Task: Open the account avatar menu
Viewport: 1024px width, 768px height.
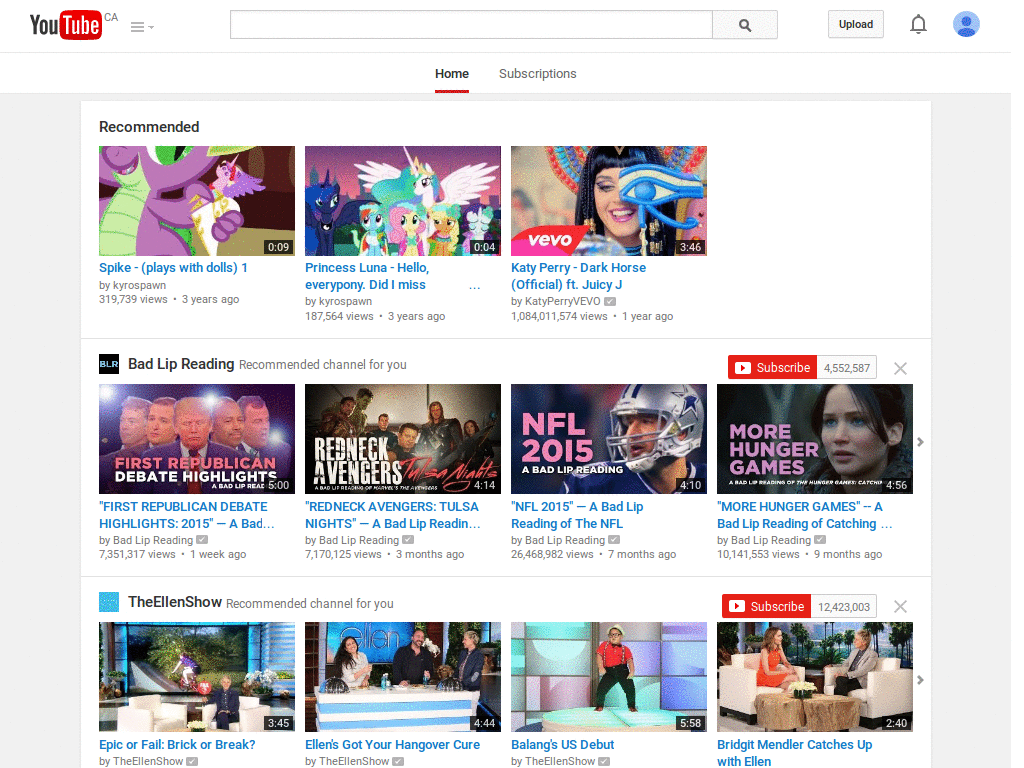Action: tap(966, 24)
